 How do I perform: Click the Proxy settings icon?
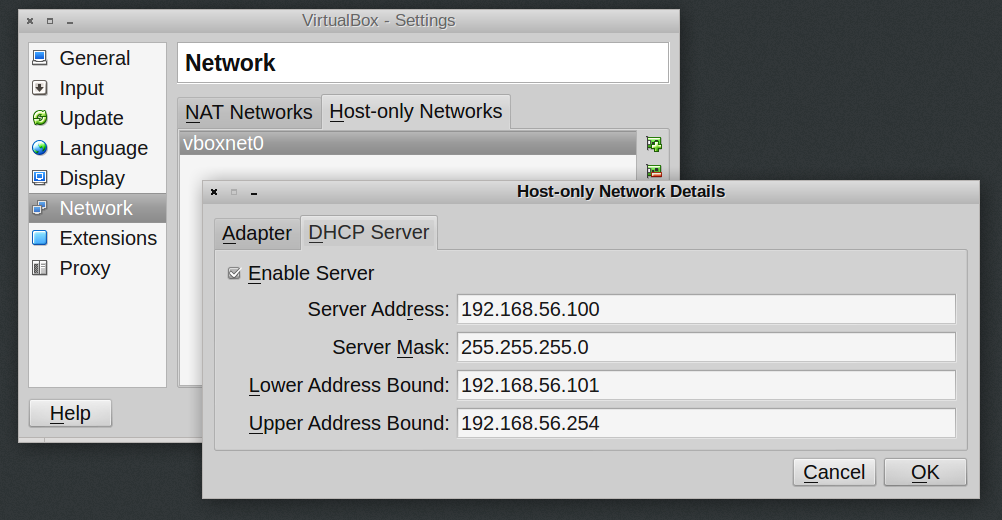[x=40, y=268]
